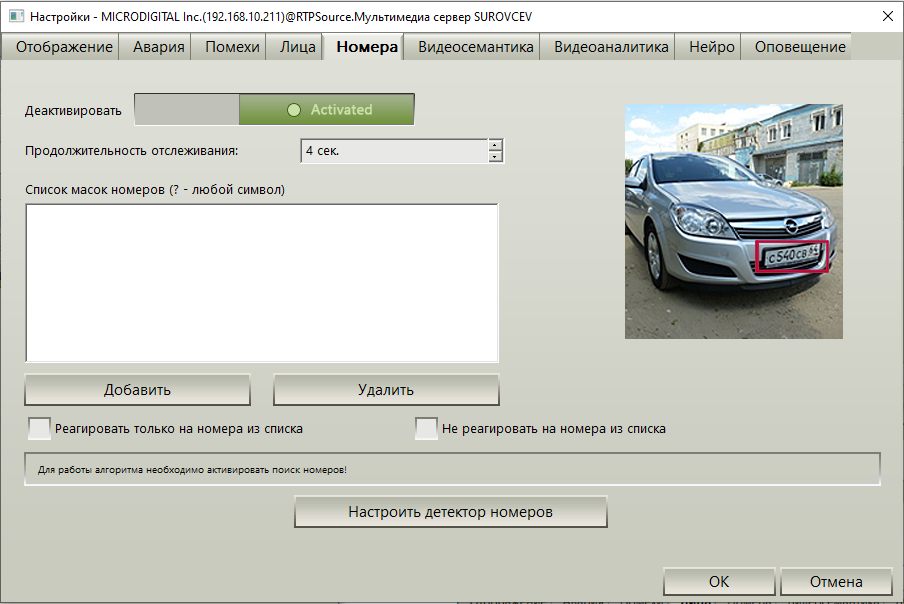Increase tracking duration with the up arrow
Screen dimensions: 904x604
tap(495, 145)
